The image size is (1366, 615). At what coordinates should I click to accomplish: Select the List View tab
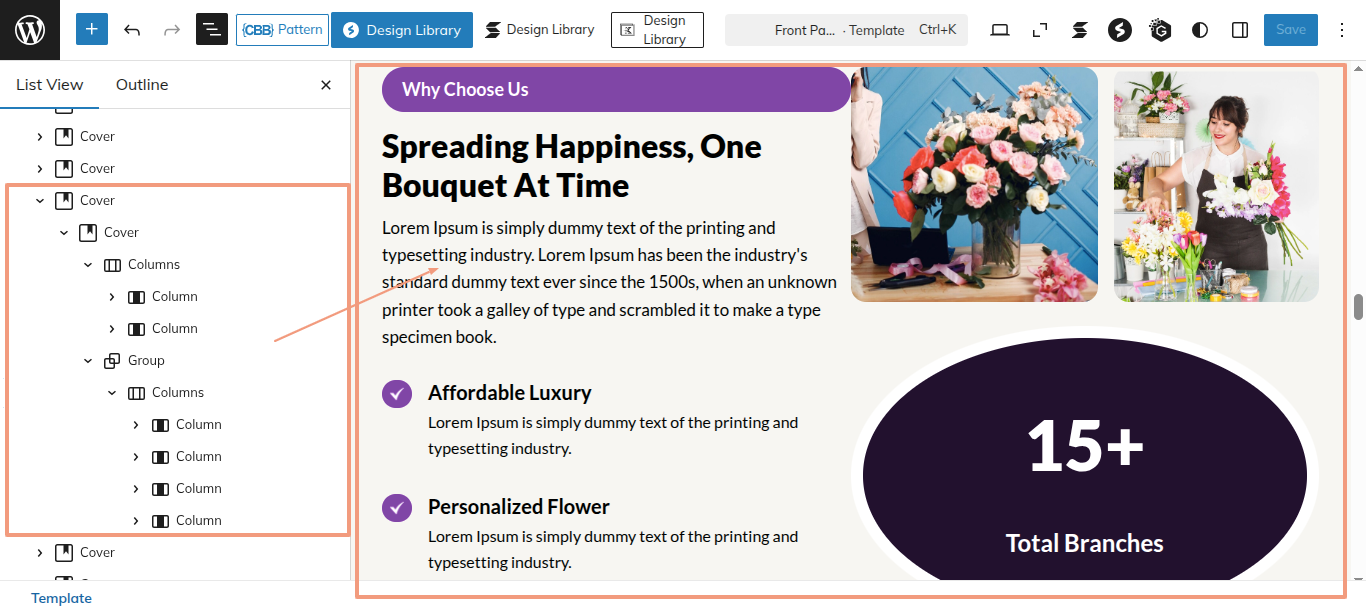point(50,85)
